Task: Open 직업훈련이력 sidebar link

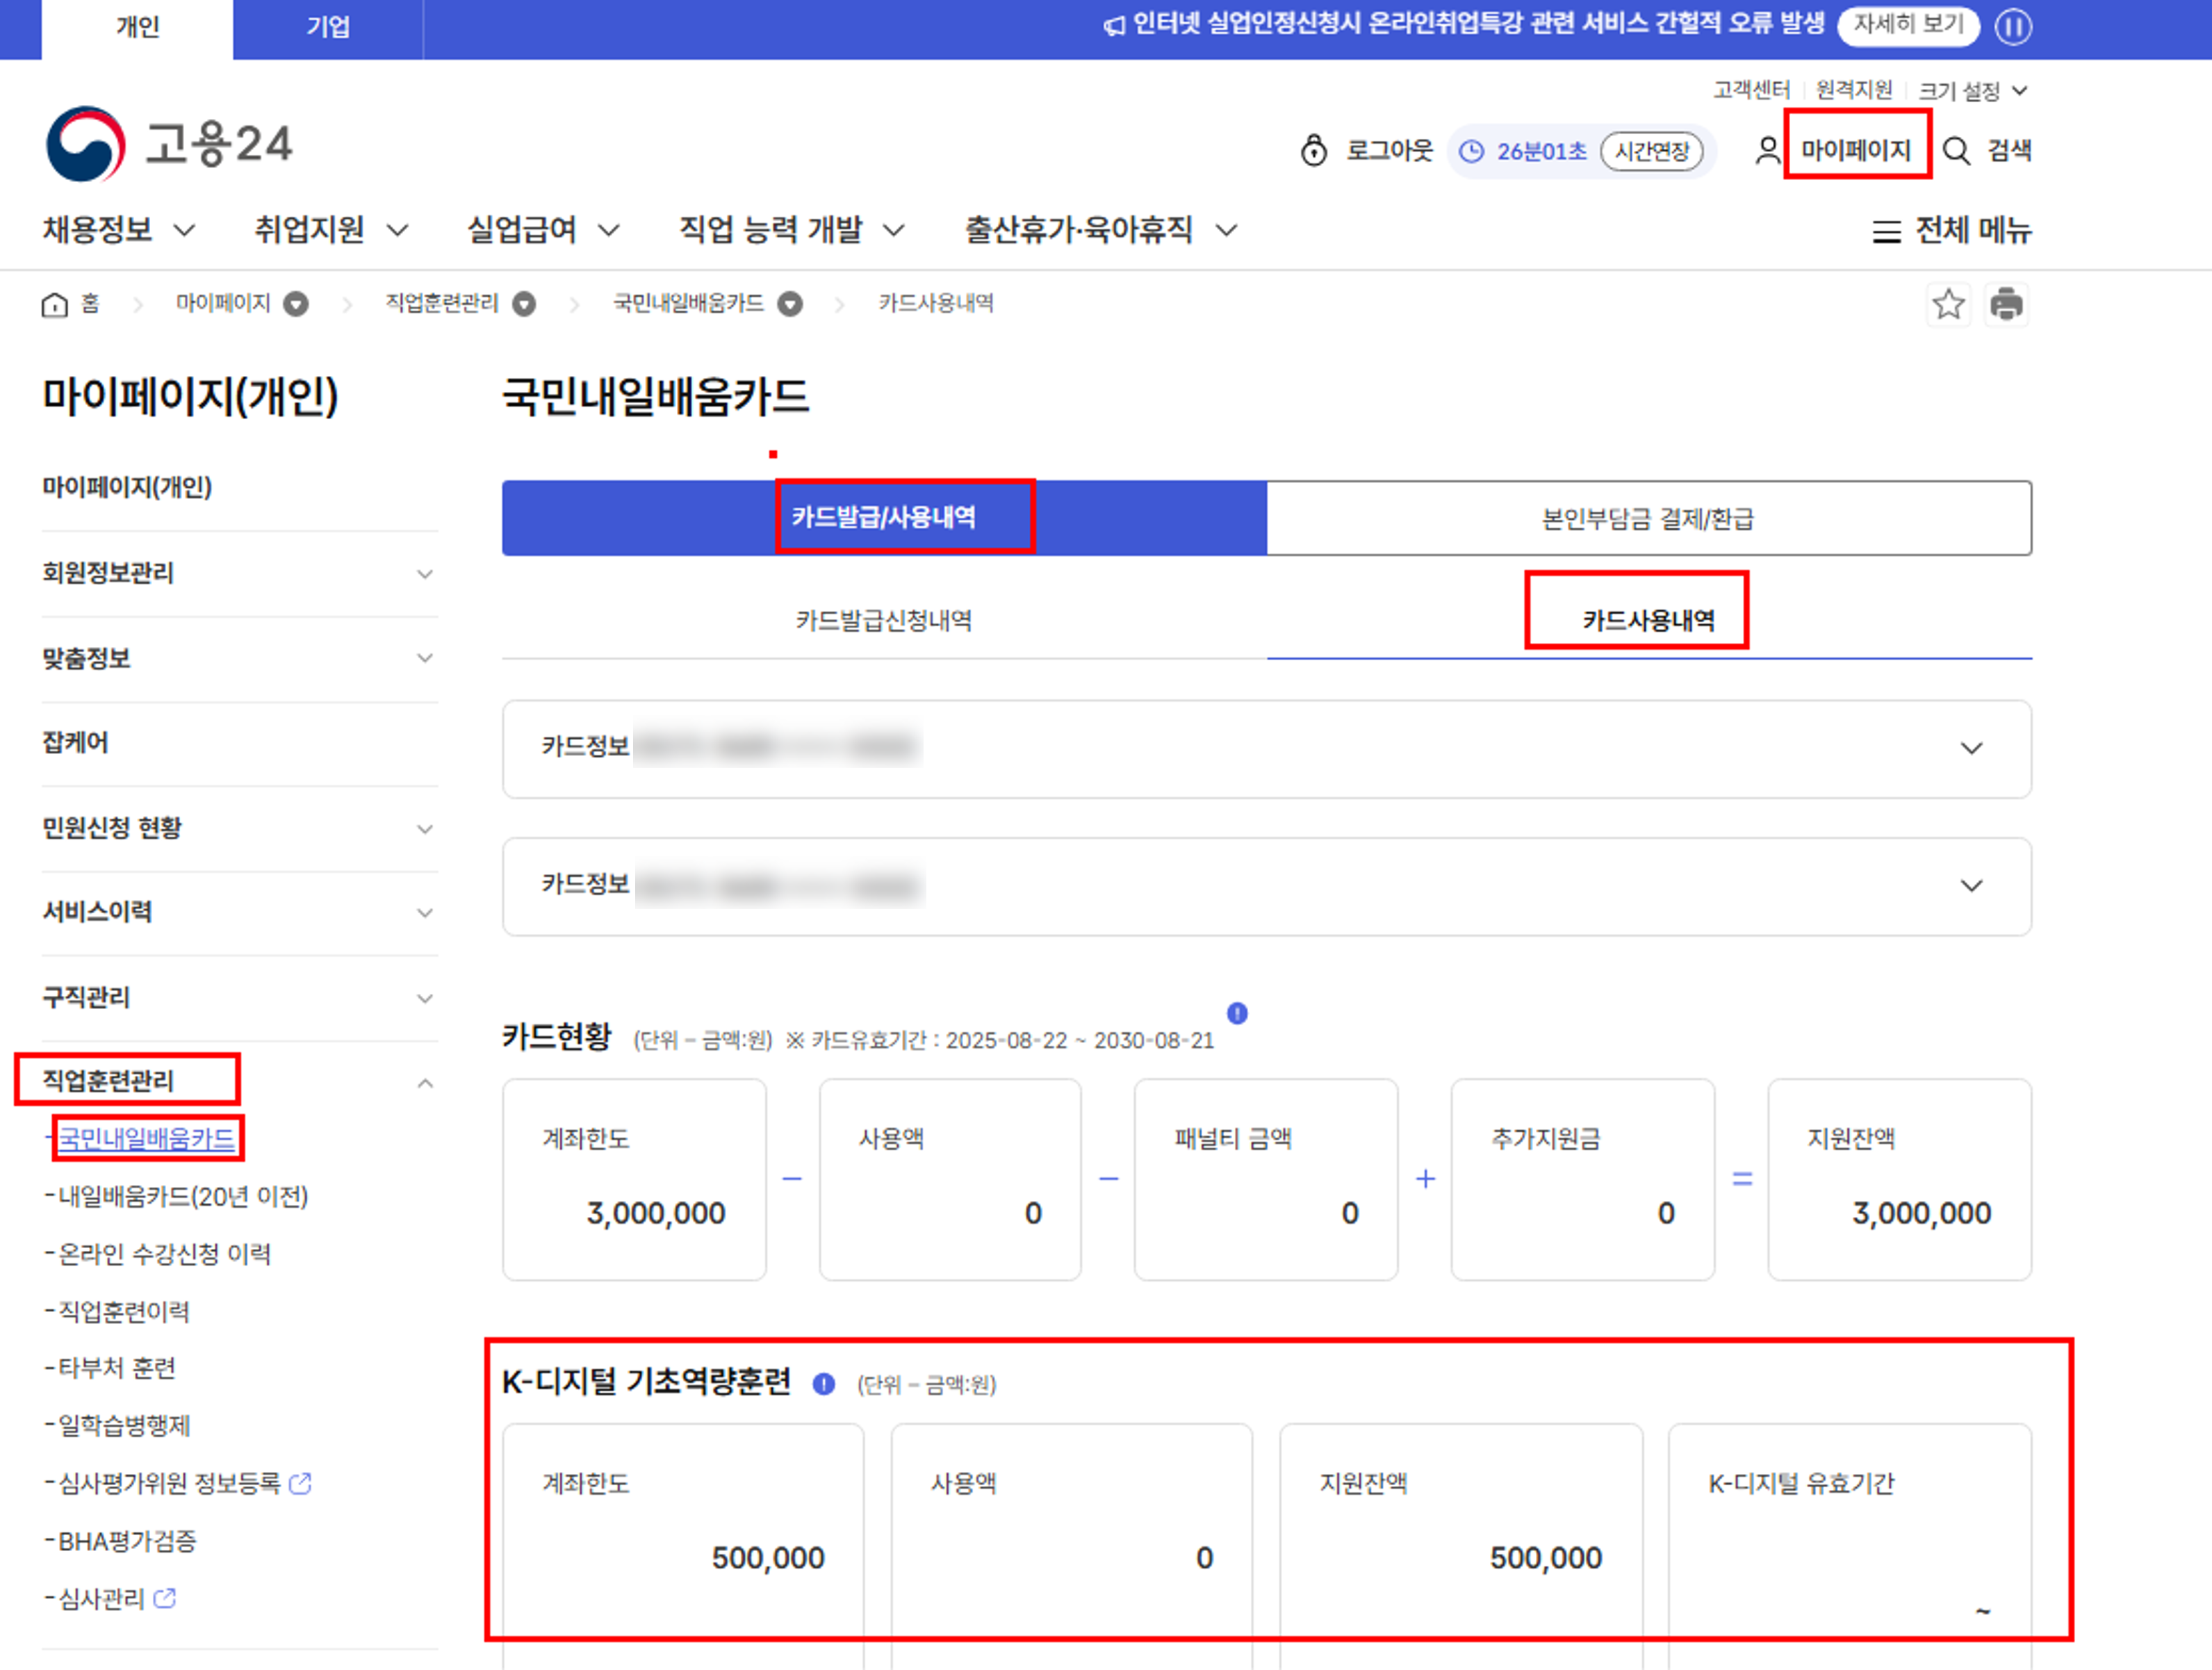Action: coord(123,1311)
